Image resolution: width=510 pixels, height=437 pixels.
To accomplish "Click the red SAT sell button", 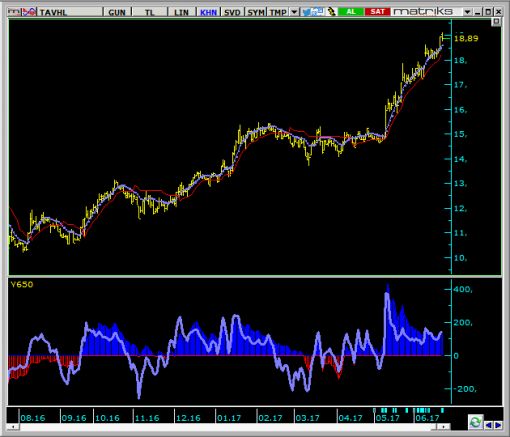I will pos(377,12).
